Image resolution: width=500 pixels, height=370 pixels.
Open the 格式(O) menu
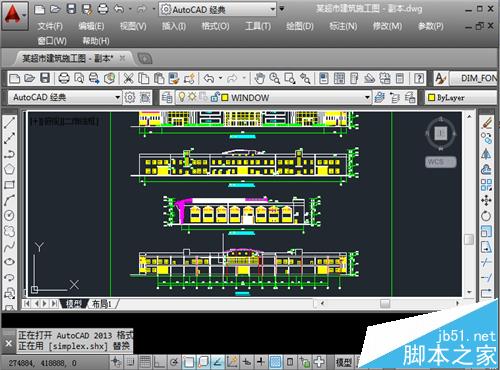coord(215,26)
